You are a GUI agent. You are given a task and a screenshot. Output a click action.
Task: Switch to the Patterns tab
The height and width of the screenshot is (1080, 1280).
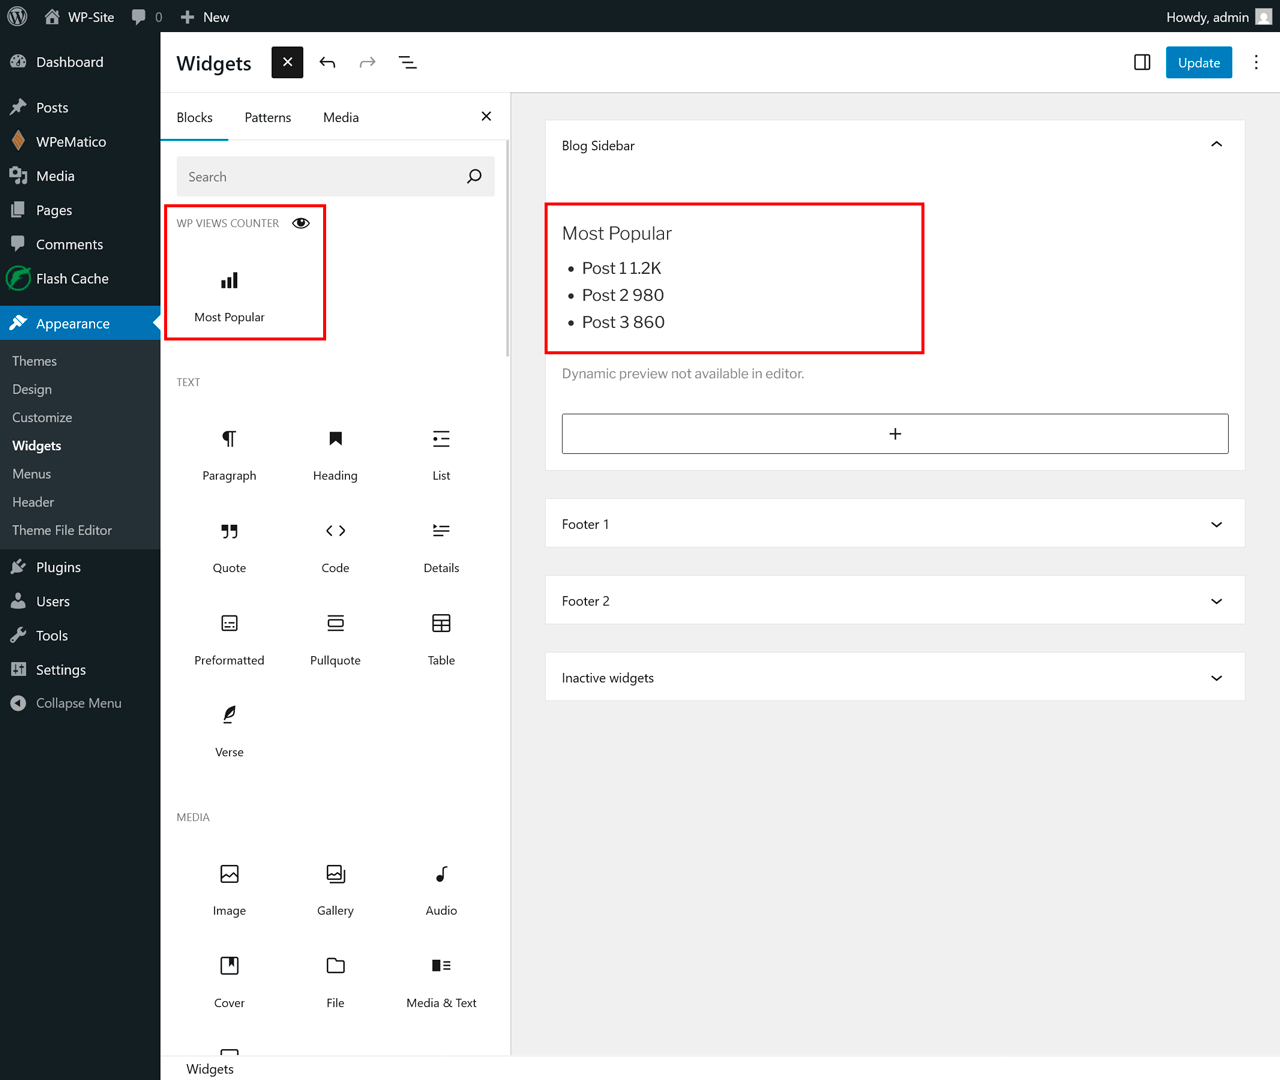pyautogui.click(x=268, y=118)
